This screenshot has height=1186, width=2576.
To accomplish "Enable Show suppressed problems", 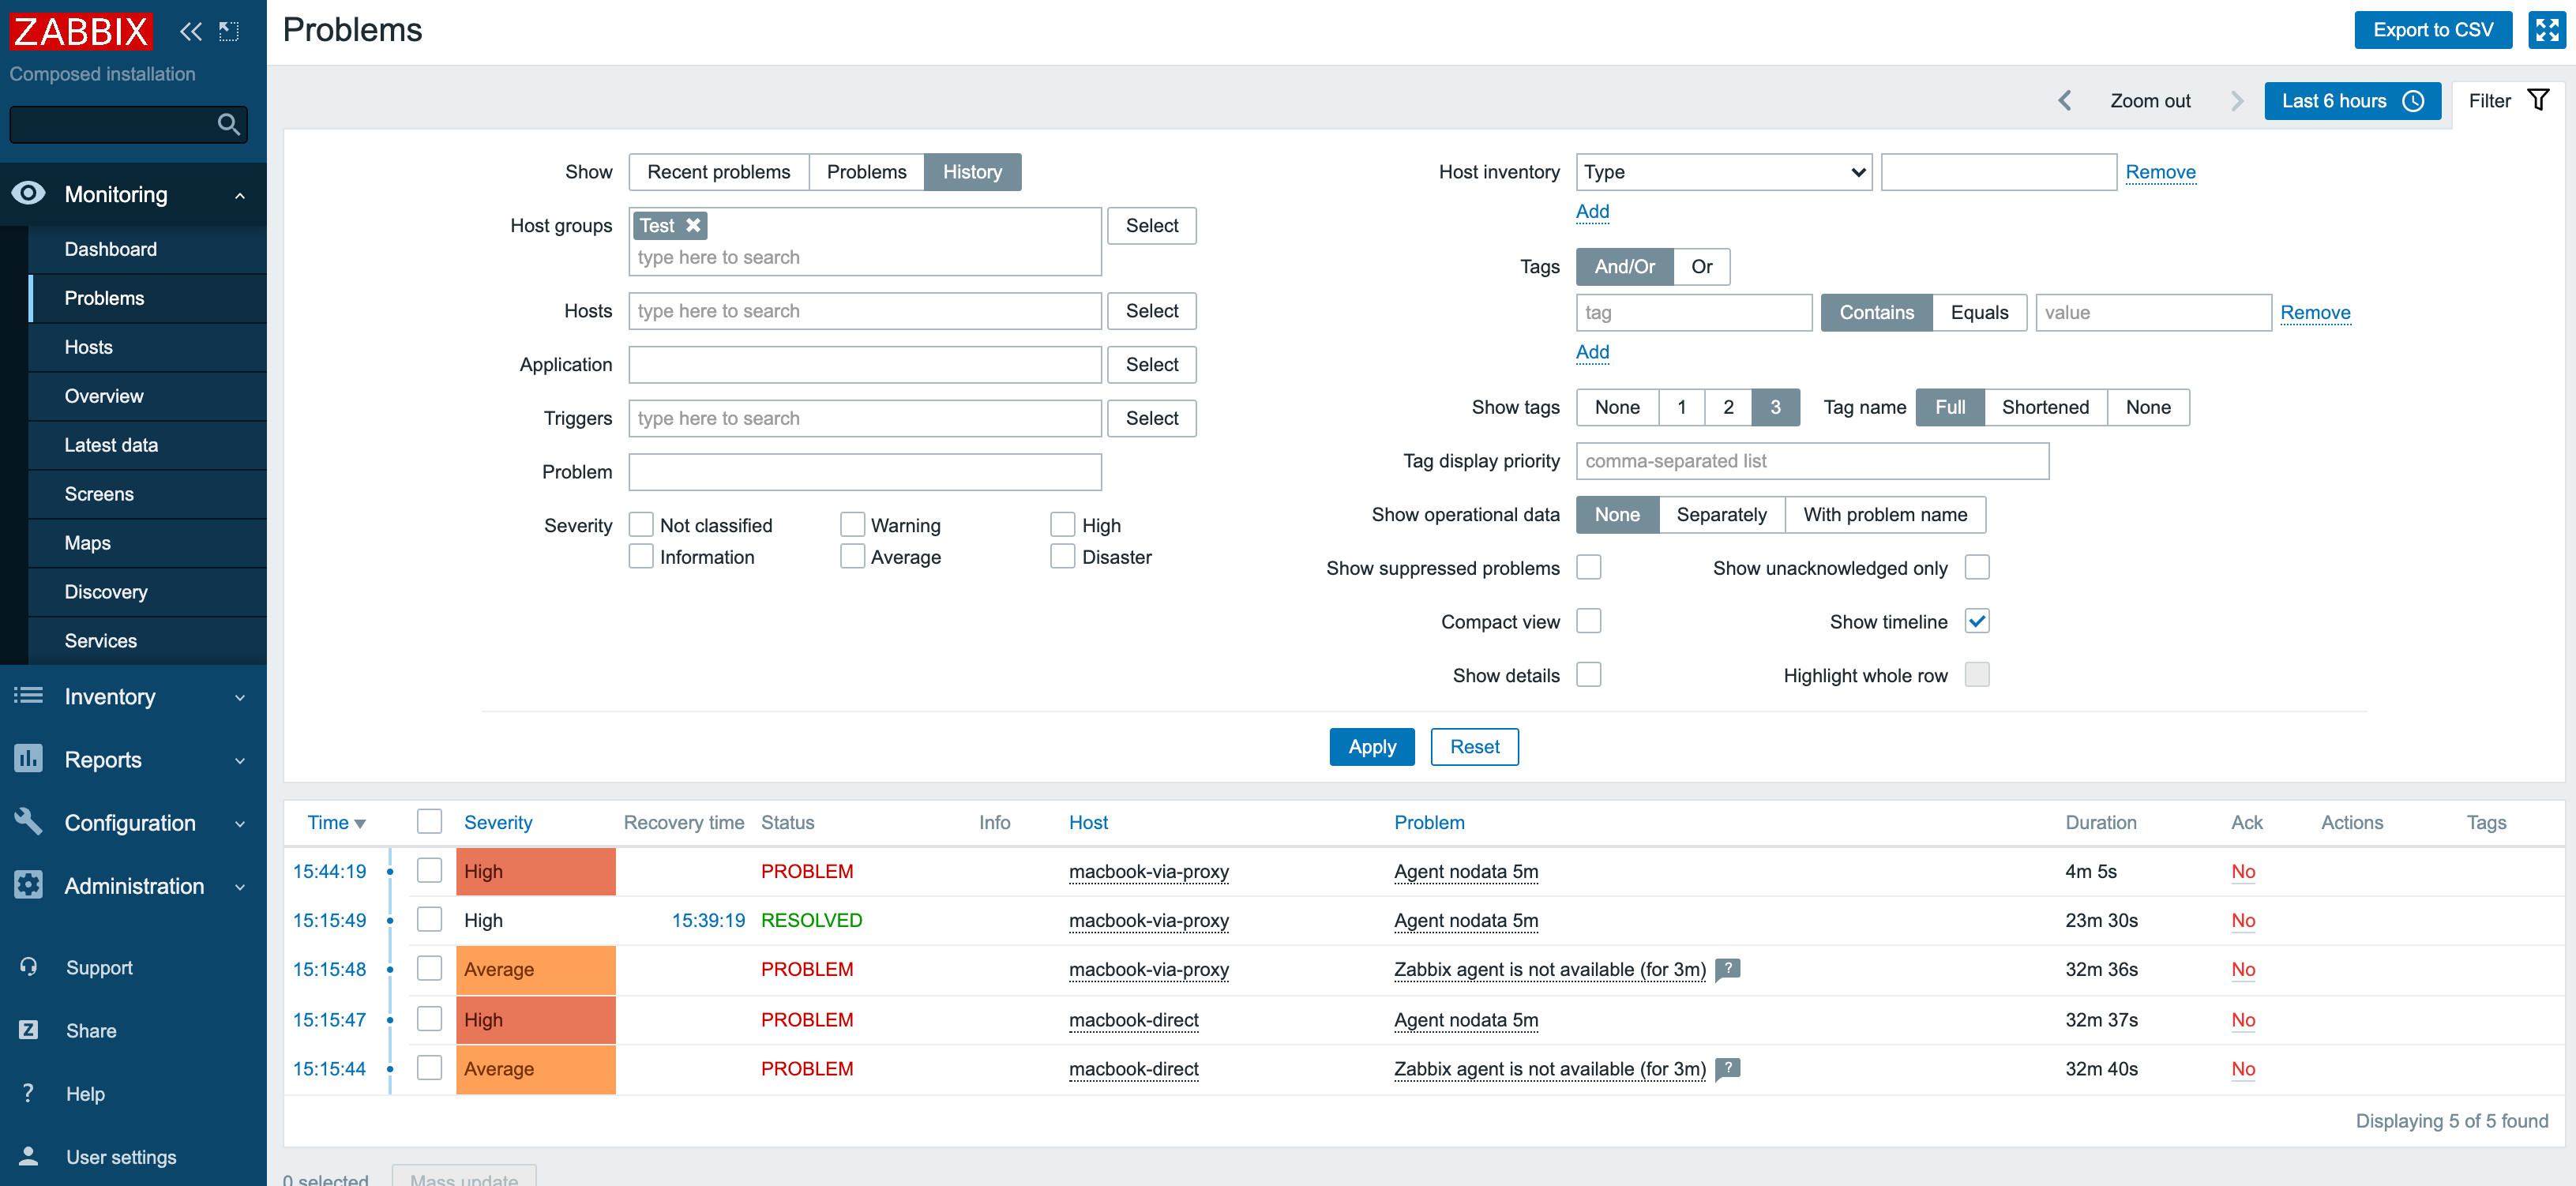I will tap(1588, 567).
